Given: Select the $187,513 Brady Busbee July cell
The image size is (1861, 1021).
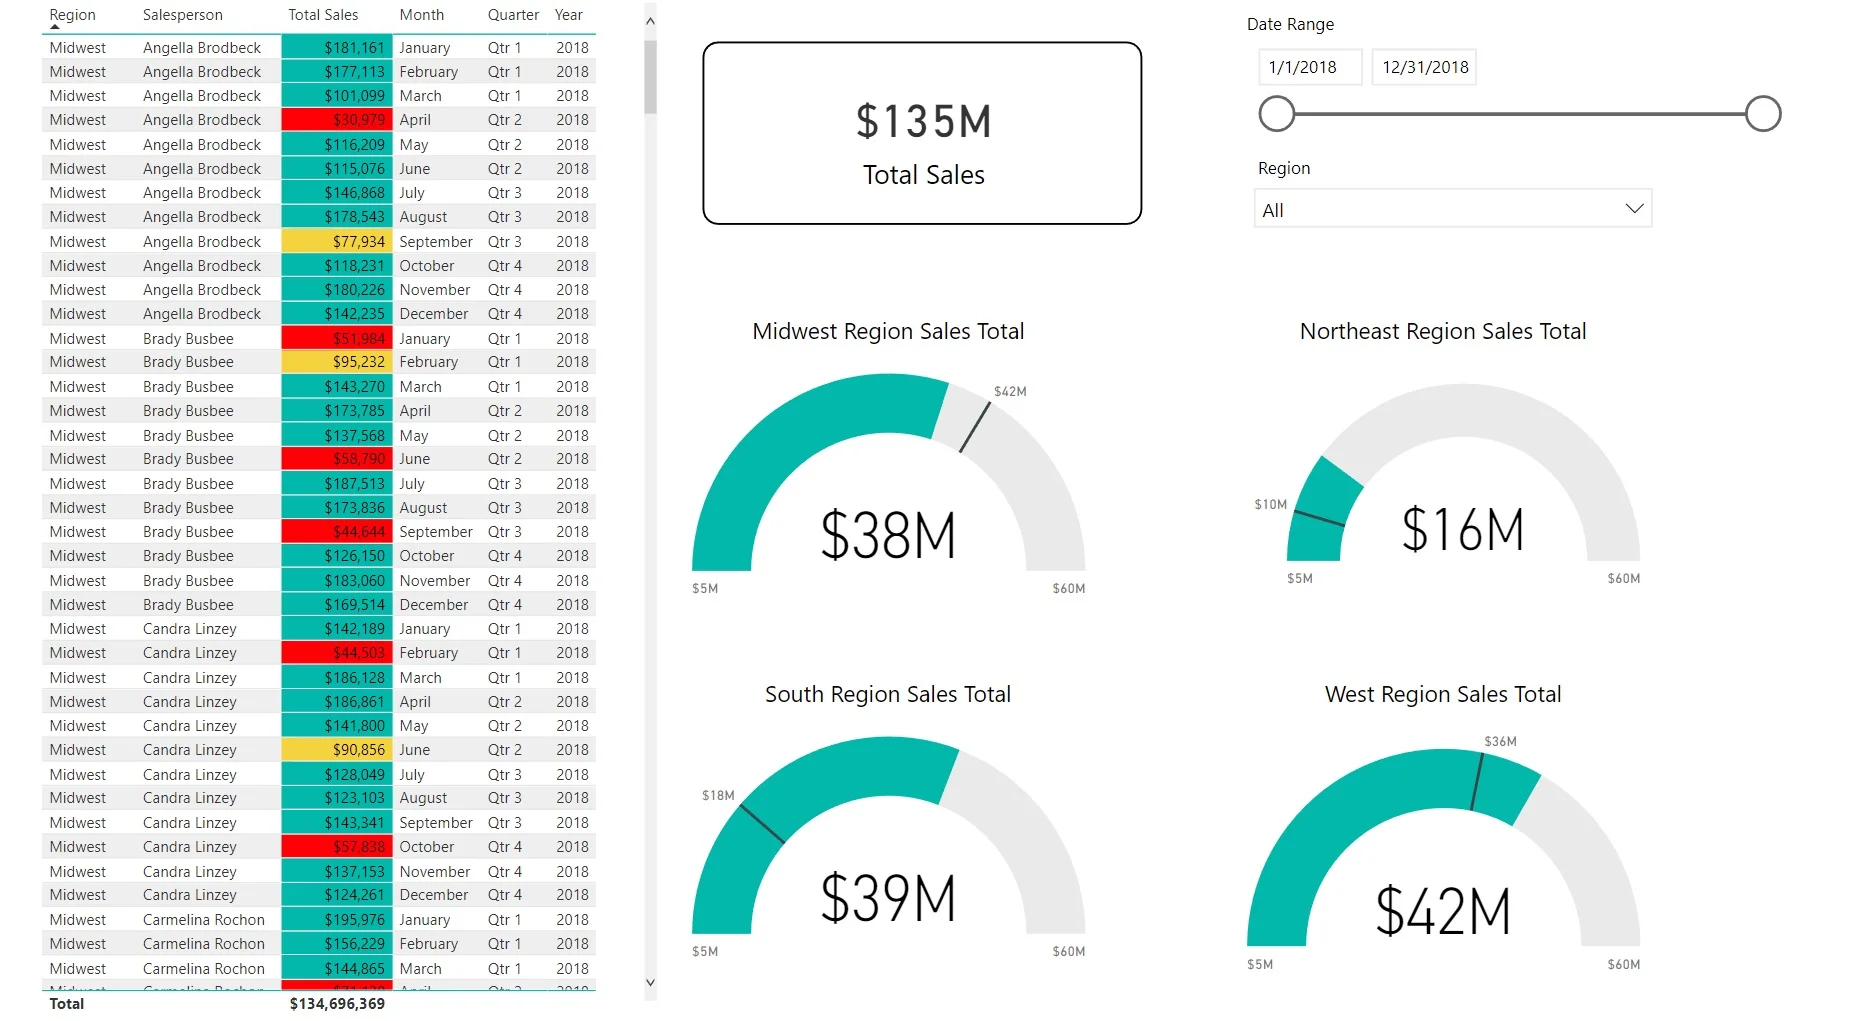Looking at the screenshot, I should point(337,483).
